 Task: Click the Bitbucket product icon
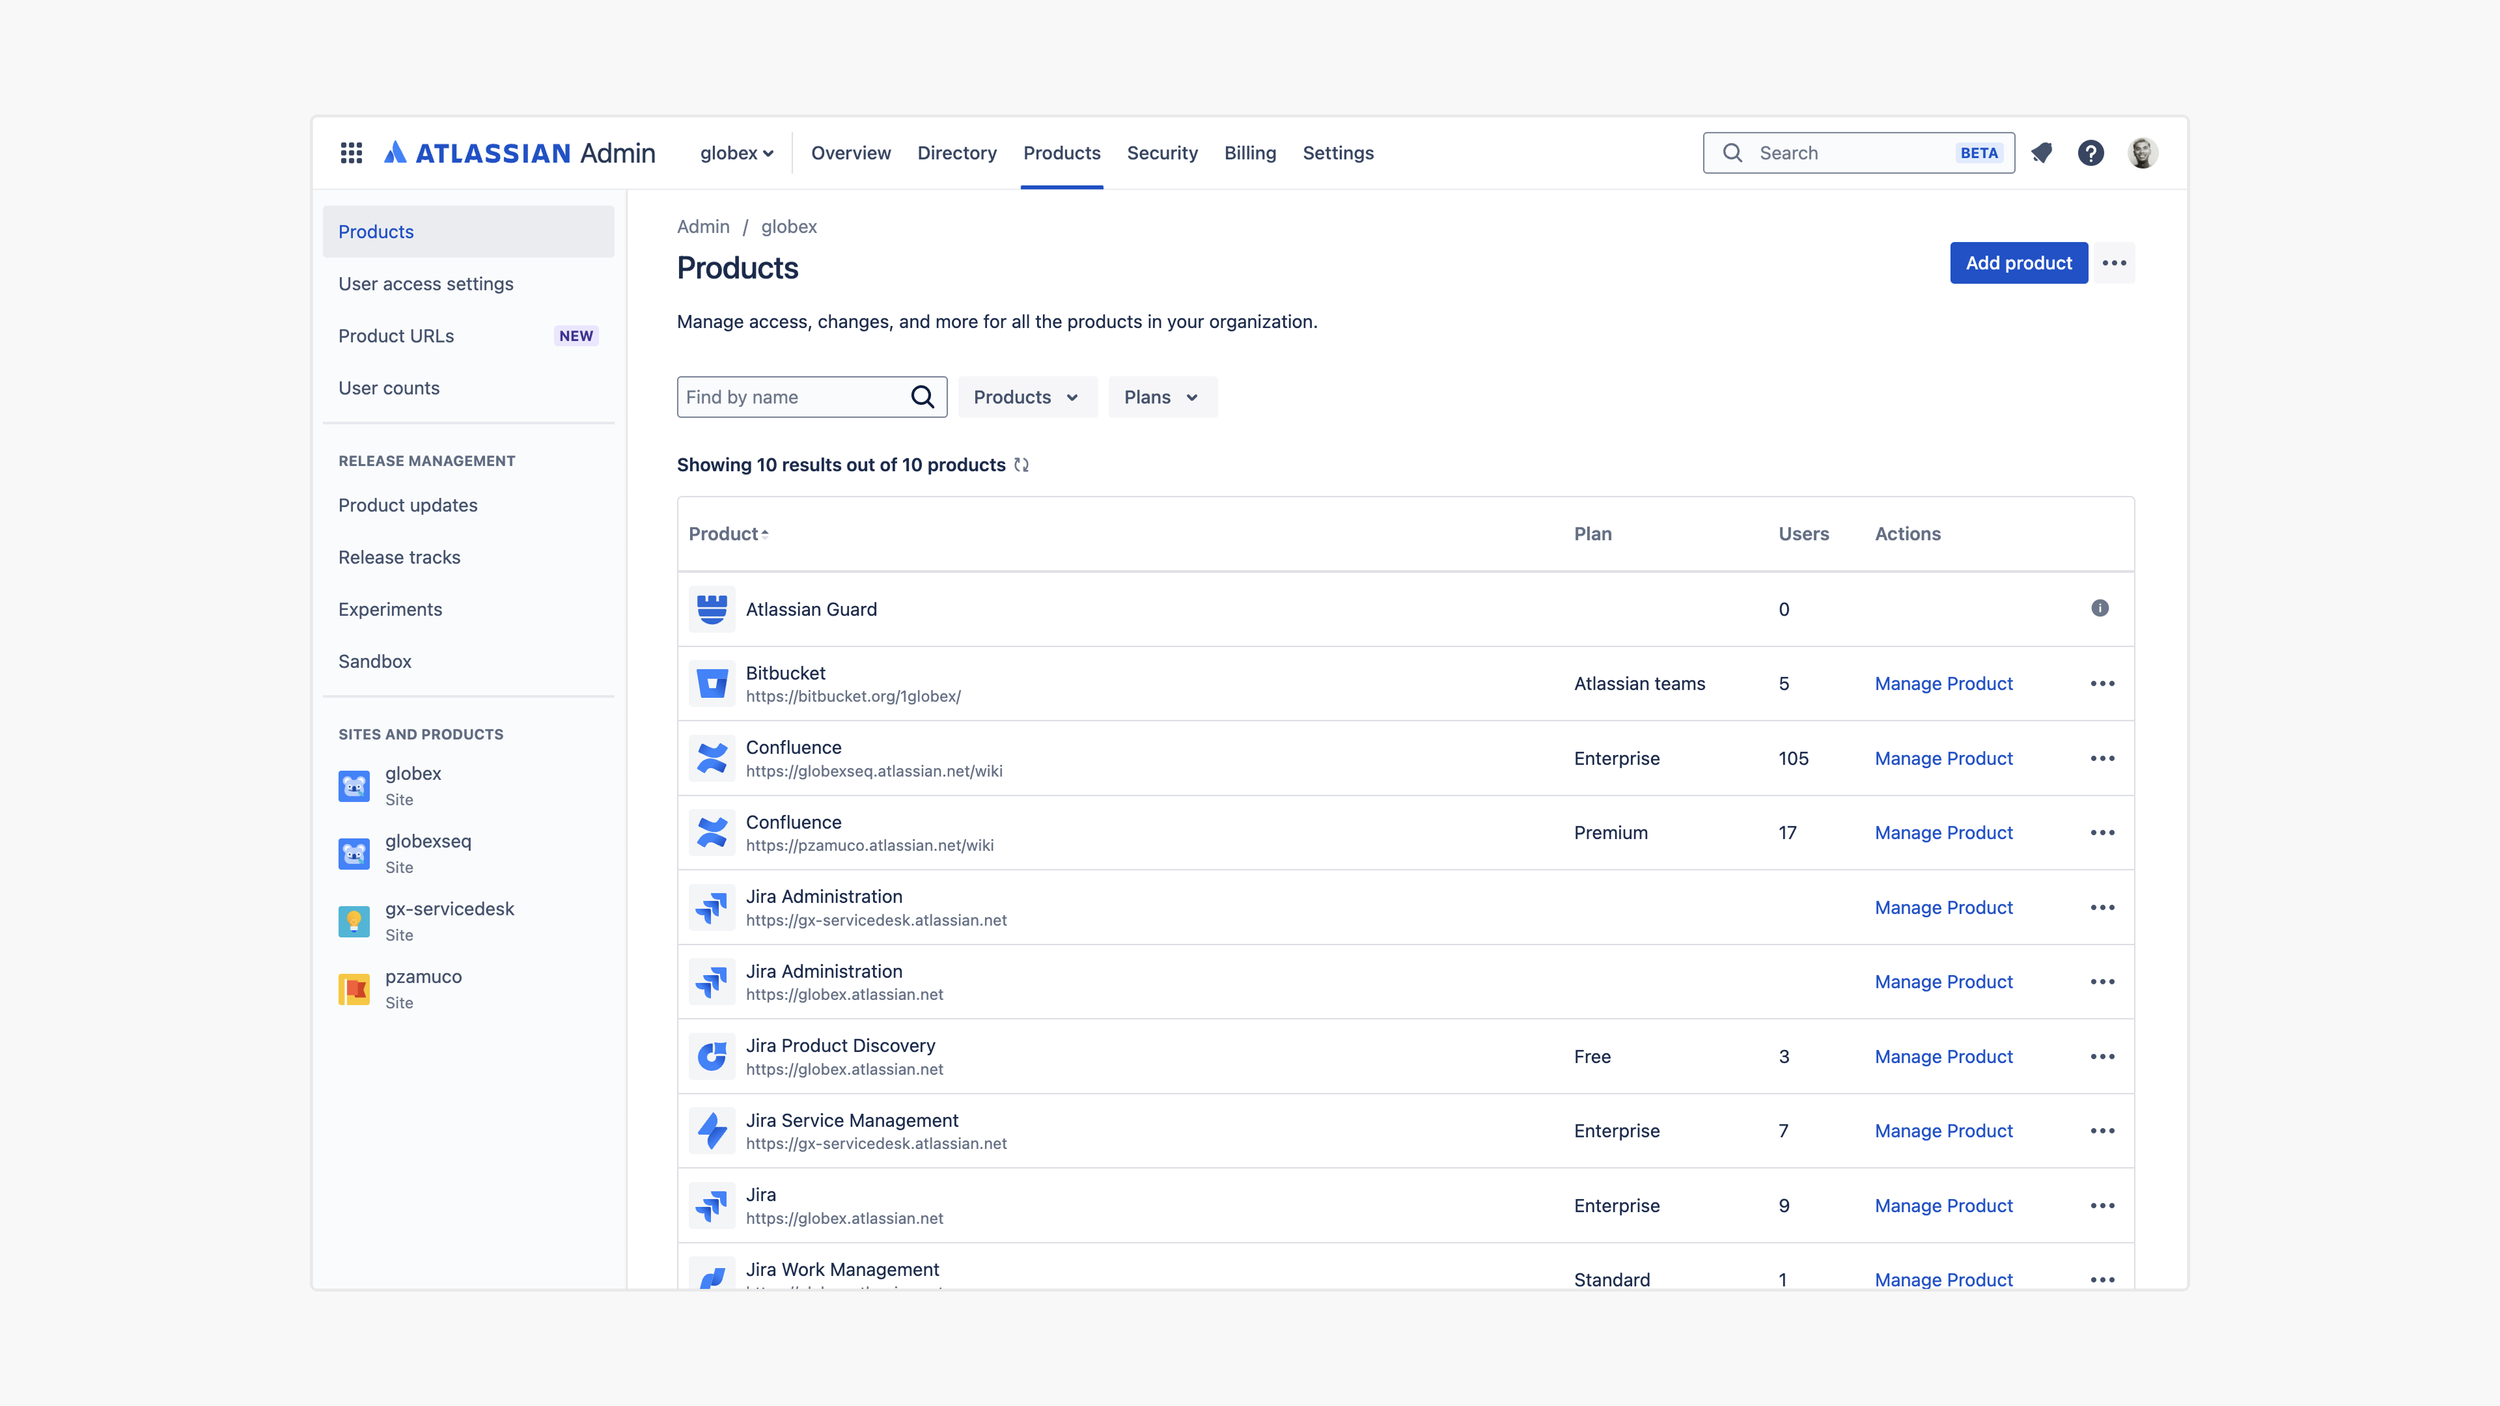tap(712, 684)
